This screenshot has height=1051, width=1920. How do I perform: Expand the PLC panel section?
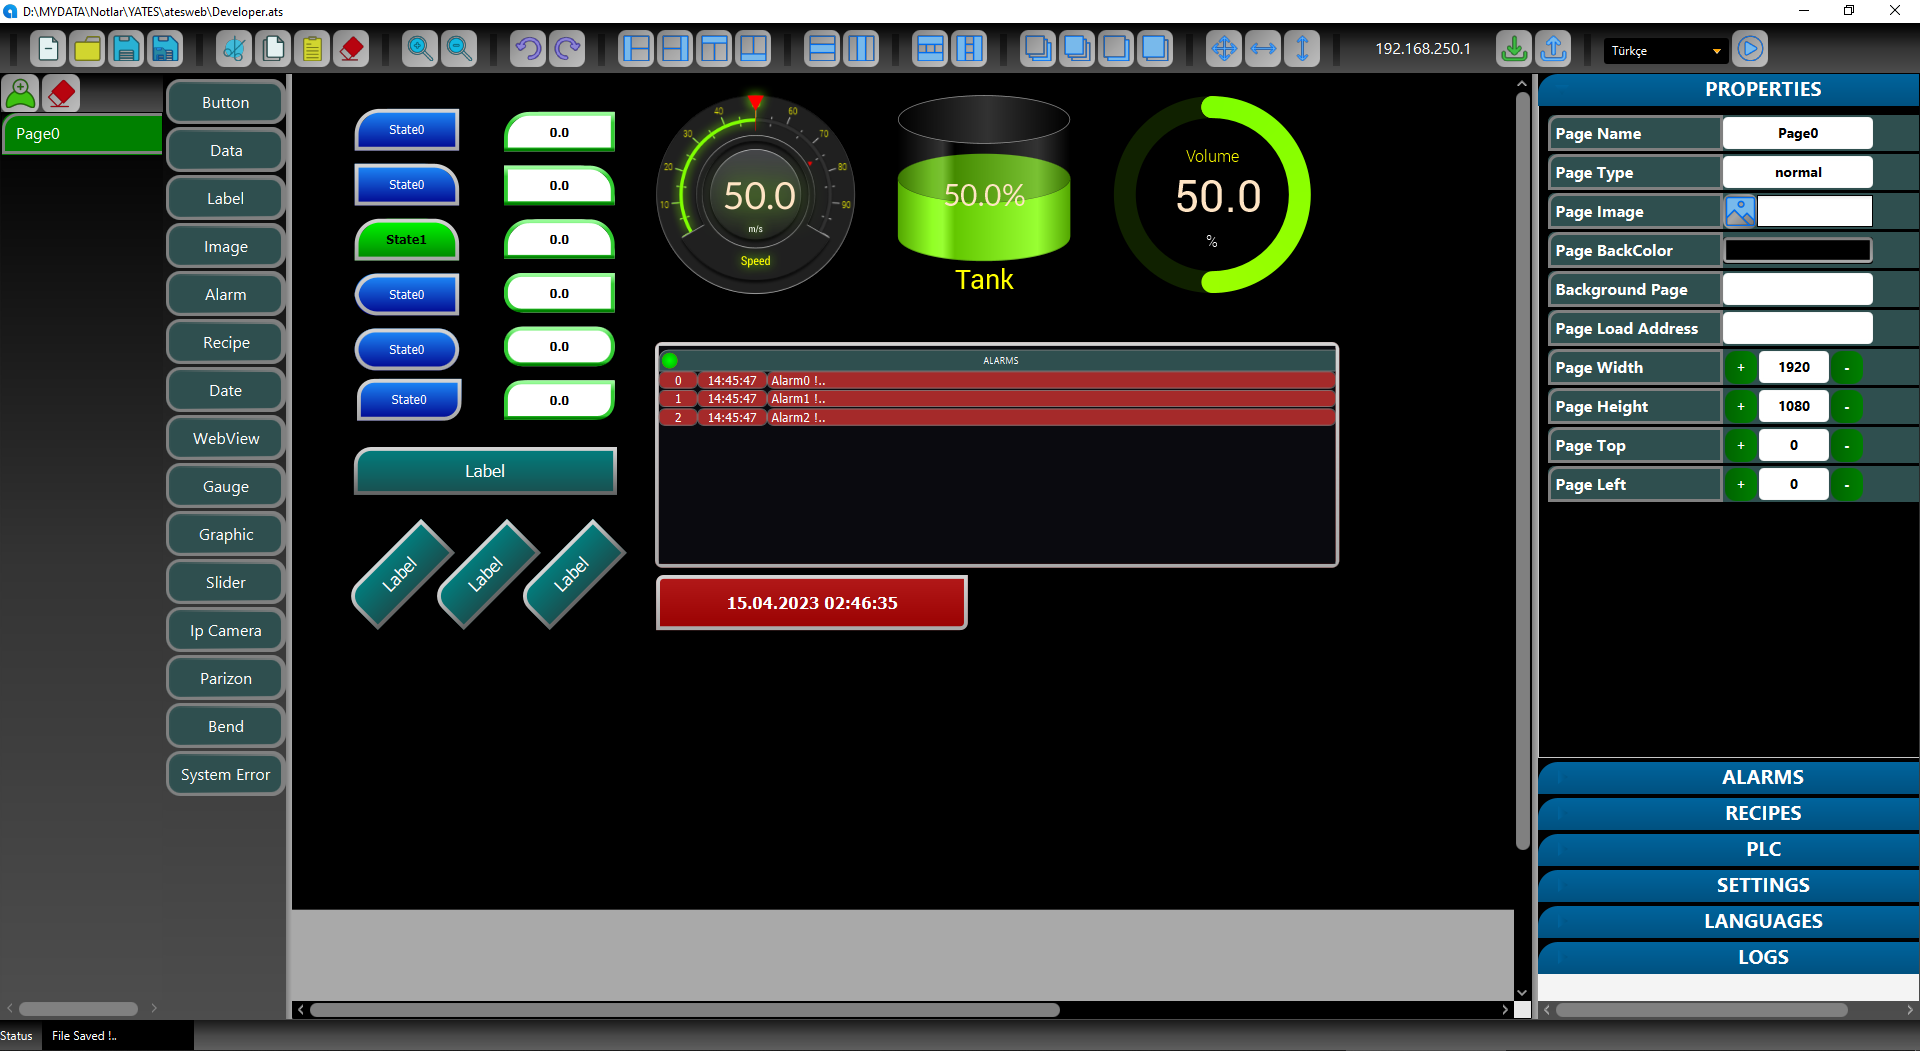pyautogui.click(x=1762, y=849)
